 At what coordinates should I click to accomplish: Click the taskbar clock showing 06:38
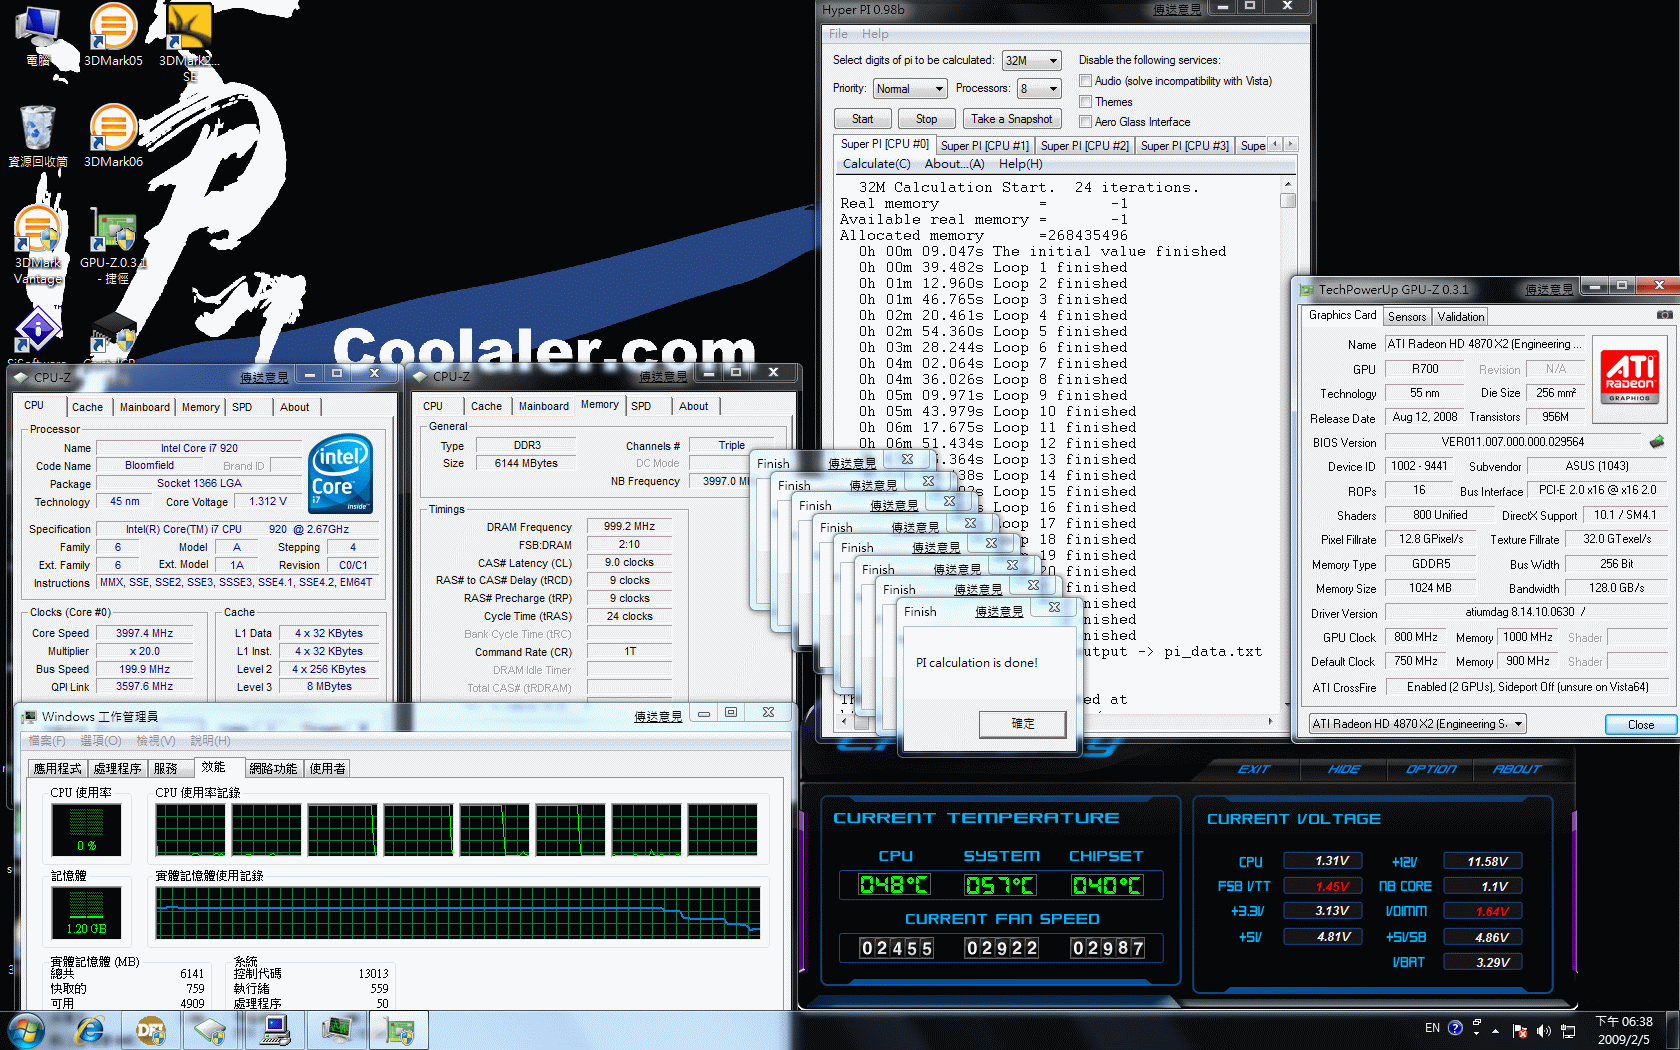[1624, 1030]
